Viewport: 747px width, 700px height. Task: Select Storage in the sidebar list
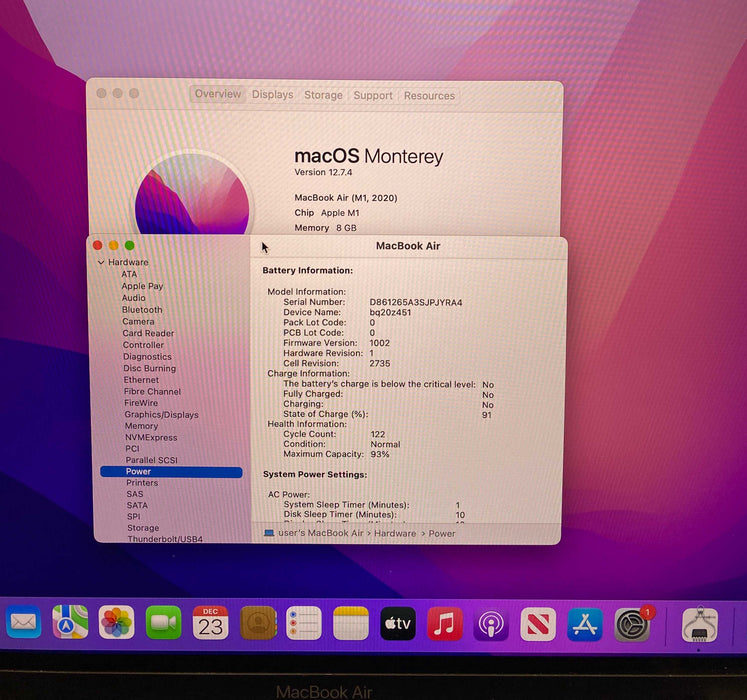[143, 528]
